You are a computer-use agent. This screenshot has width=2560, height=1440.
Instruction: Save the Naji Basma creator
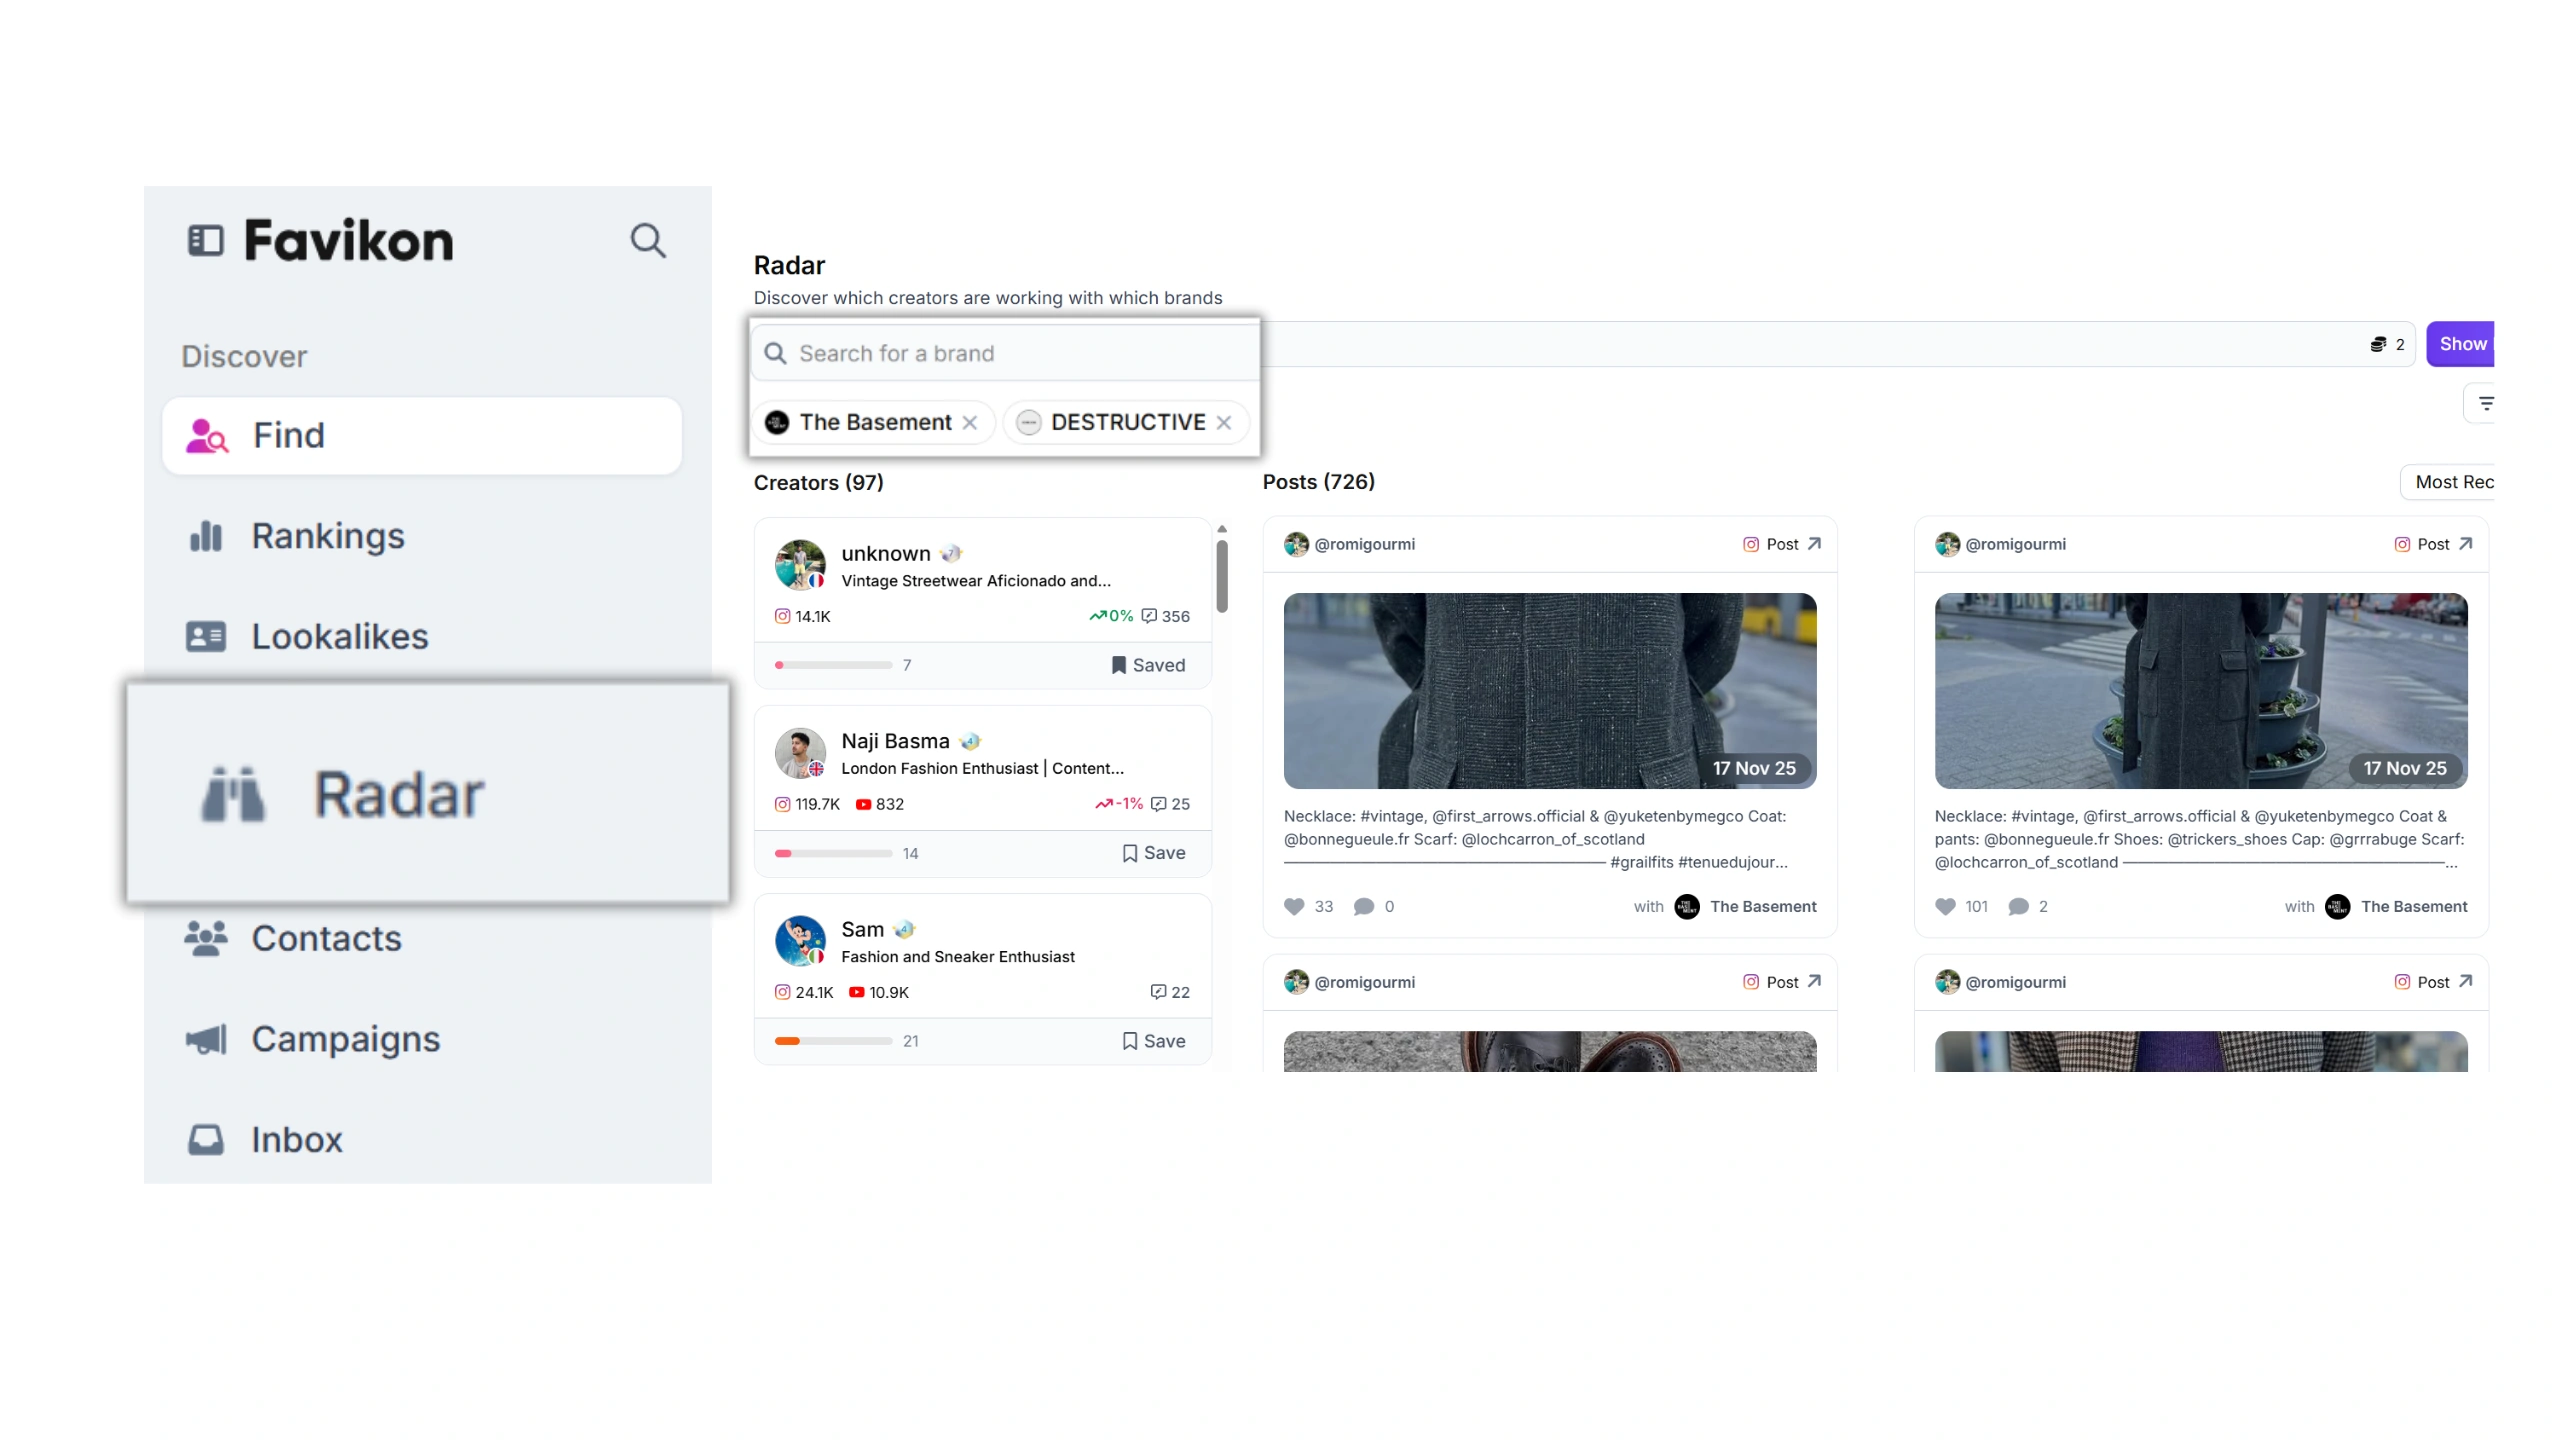click(1153, 853)
